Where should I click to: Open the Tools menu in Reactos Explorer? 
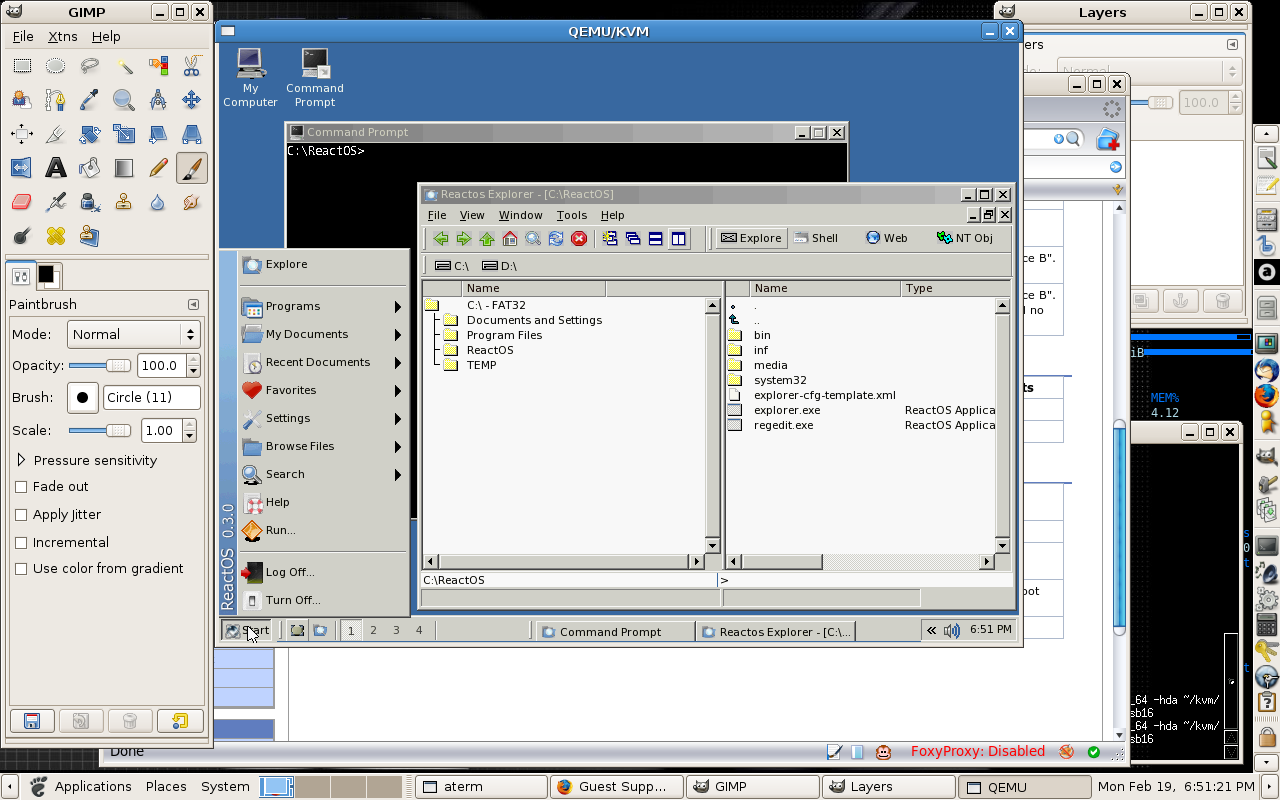(571, 215)
